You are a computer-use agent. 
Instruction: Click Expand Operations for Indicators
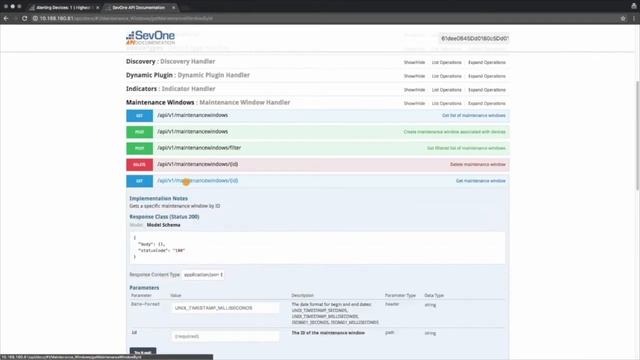pyautogui.click(x=487, y=90)
